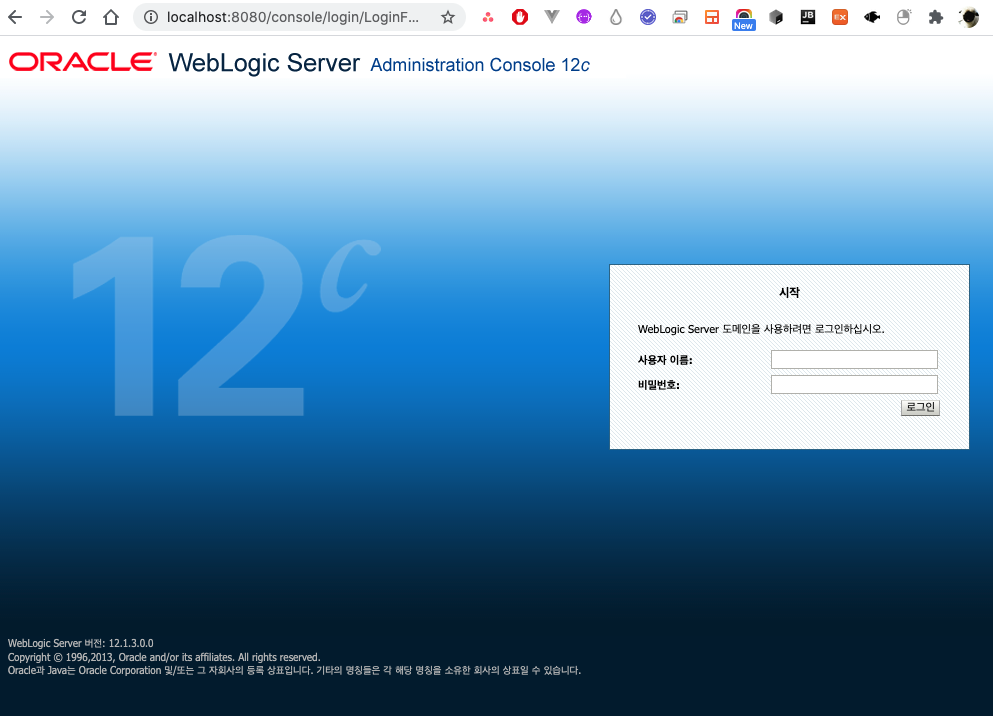
Task: Open the Chrome profile avatar
Action: [x=969, y=17]
